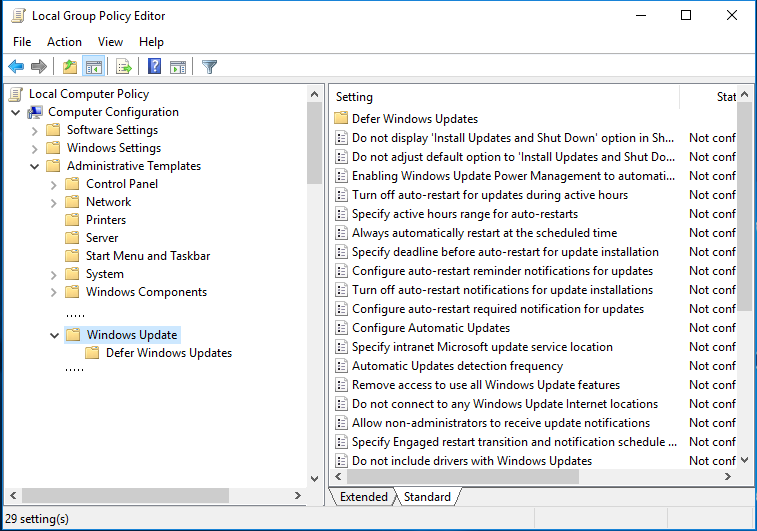The image size is (757, 531).
Task: Expand the Software Settings tree node
Action: click(x=35, y=130)
